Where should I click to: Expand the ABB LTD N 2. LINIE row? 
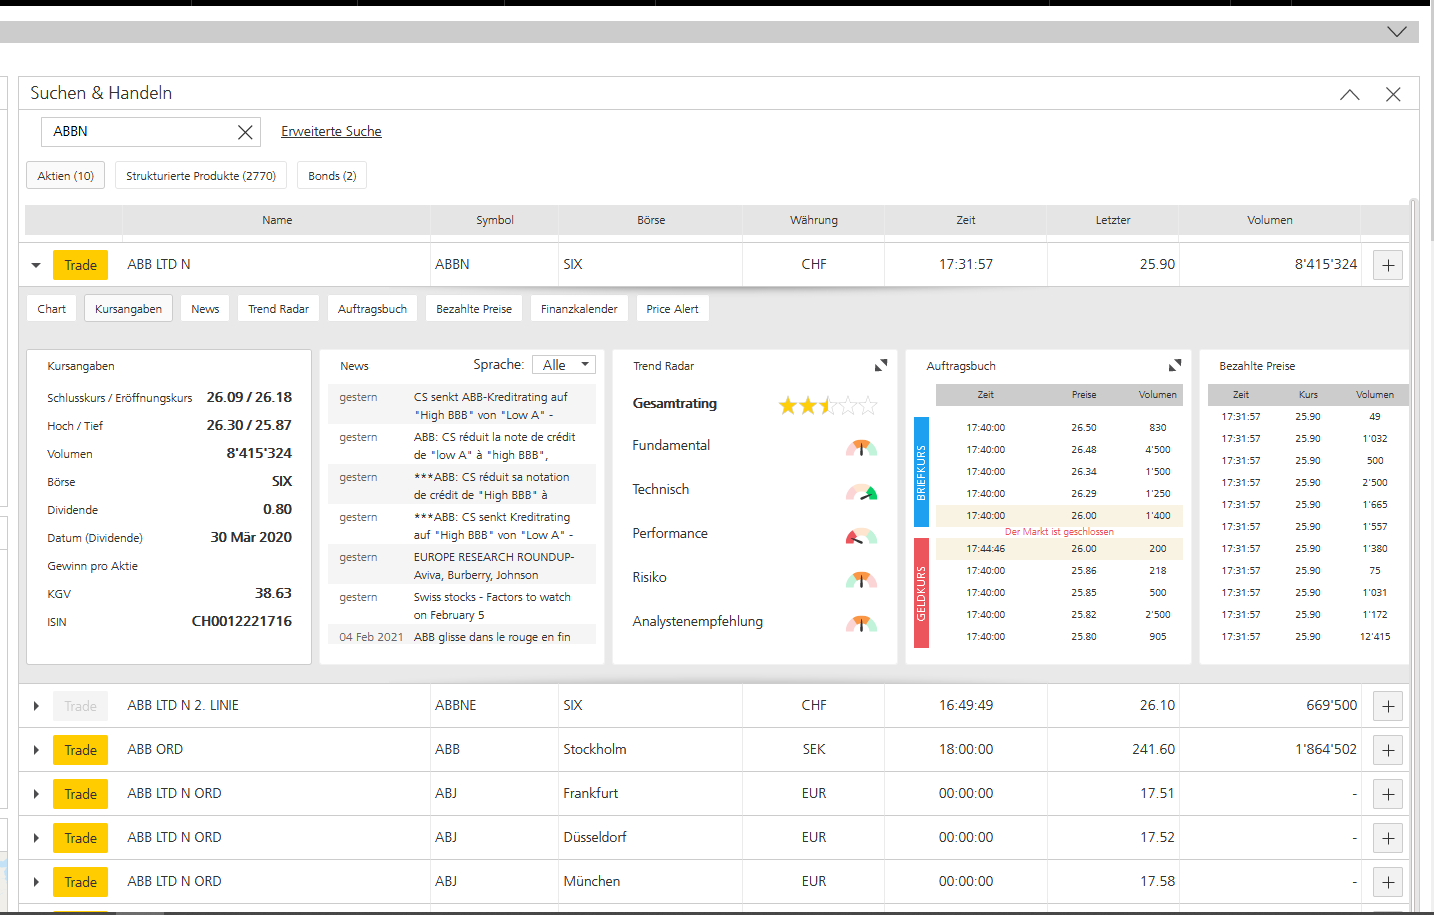[36, 706]
